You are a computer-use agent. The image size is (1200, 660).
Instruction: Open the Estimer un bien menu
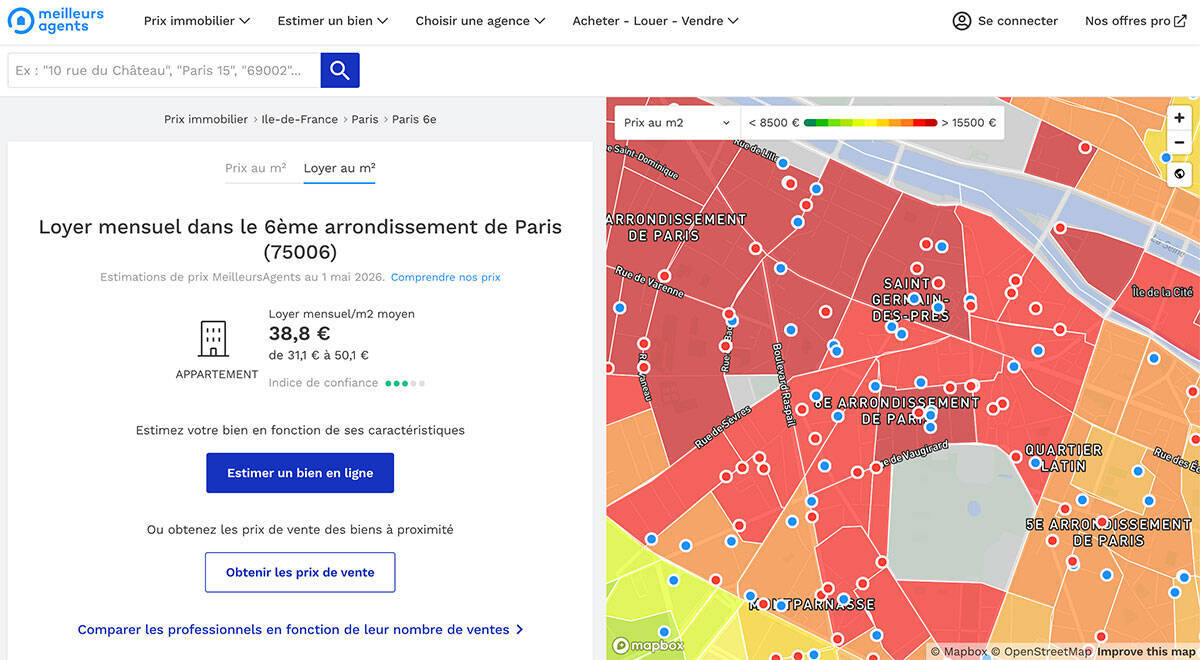tap(333, 21)
